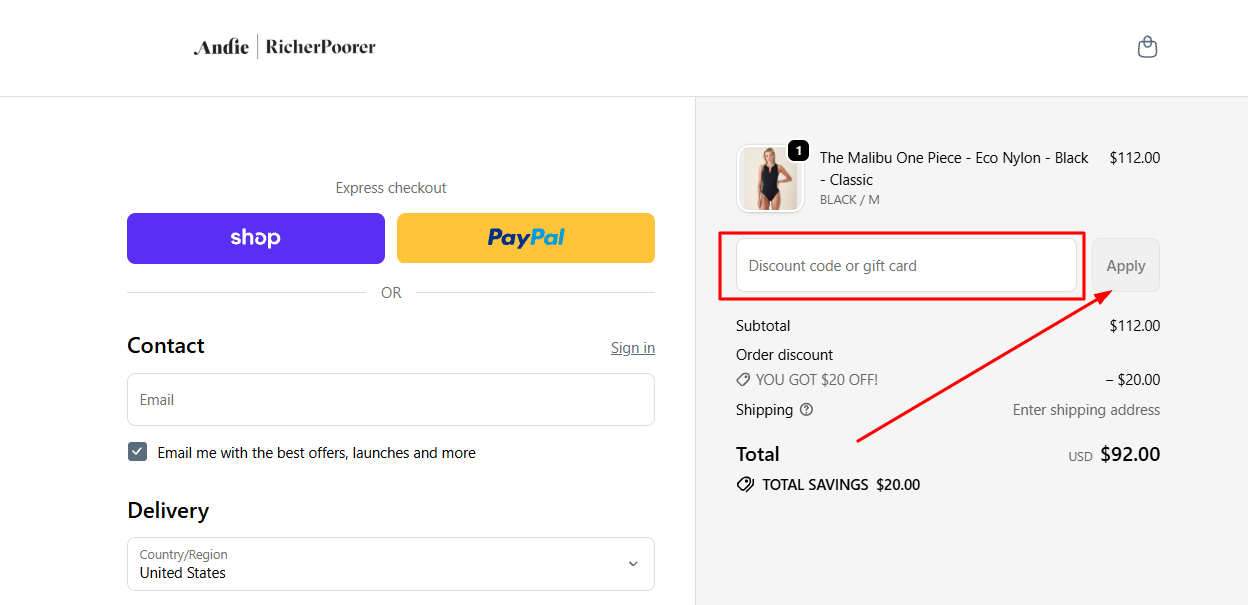Click the Andie RicherPoorer brand logo
The image size is (1248, 605).
tap(284, 46)
